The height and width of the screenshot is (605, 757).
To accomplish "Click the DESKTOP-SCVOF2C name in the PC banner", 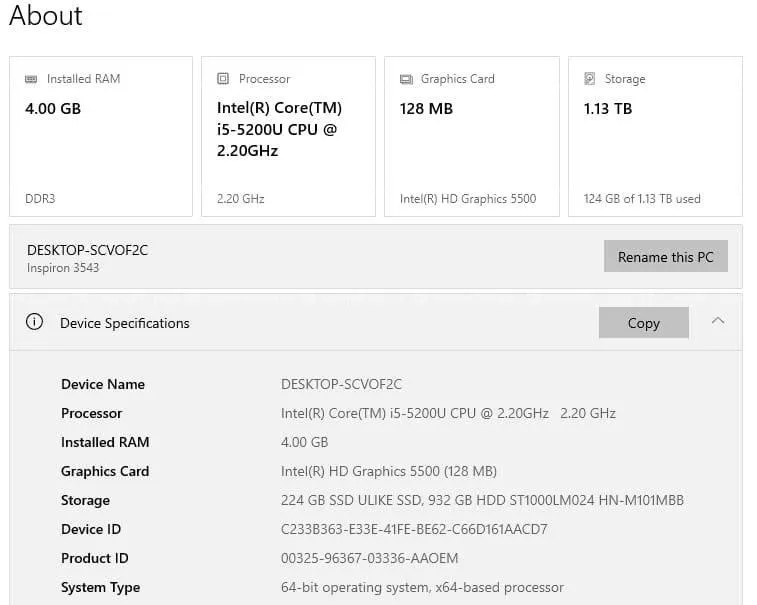I will [87, 250].
